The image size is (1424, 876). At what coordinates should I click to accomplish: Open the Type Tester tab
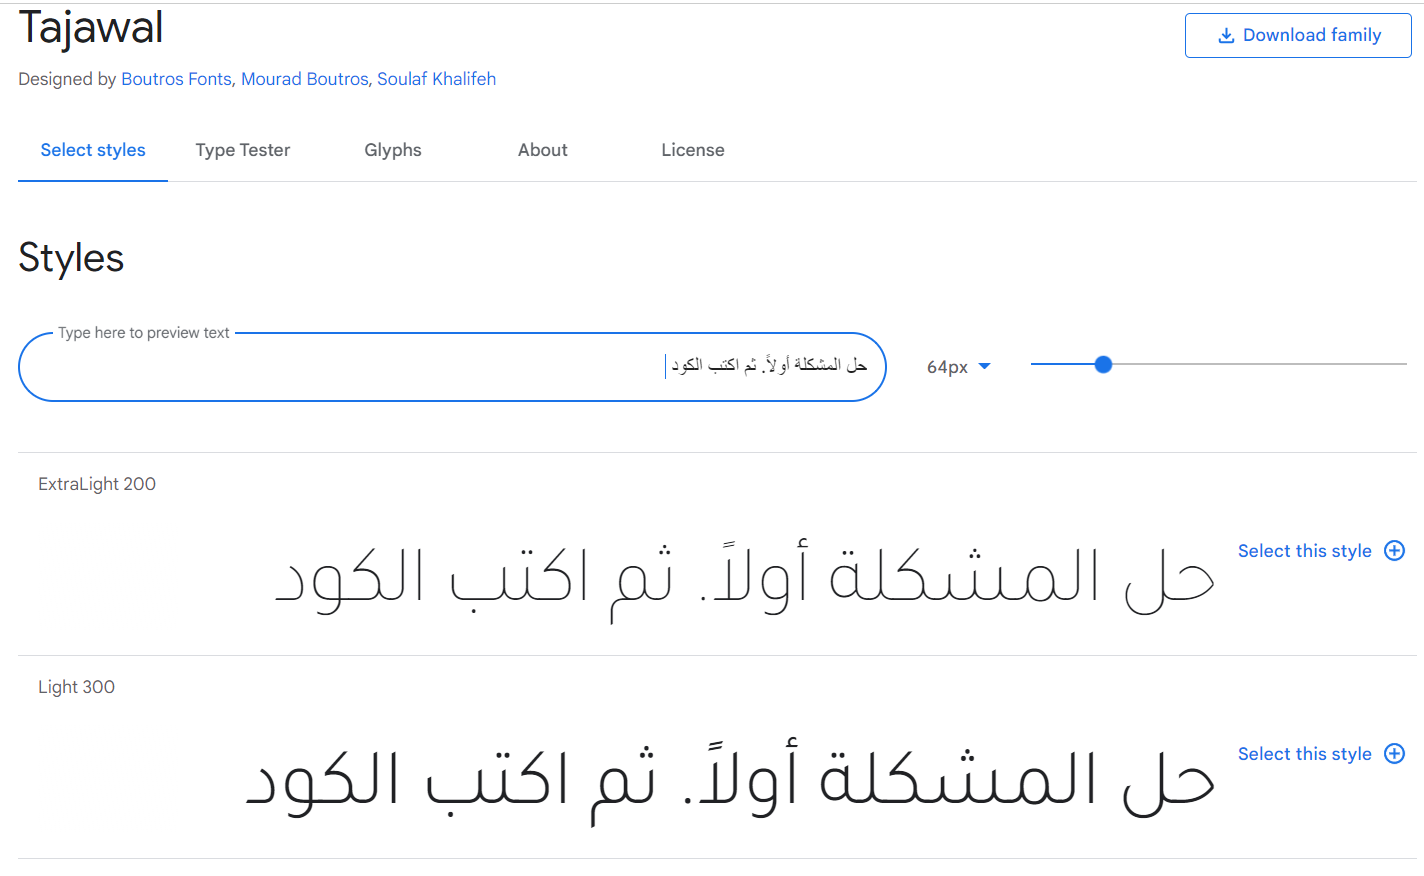(243, 150)
